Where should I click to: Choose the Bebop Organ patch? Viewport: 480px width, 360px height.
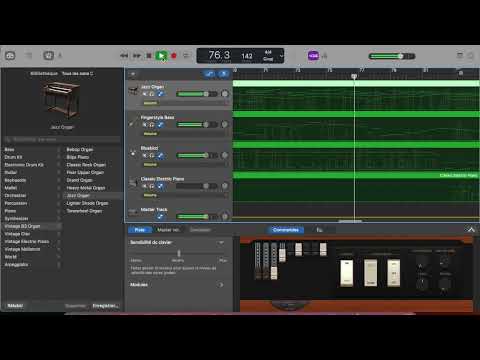80,149
